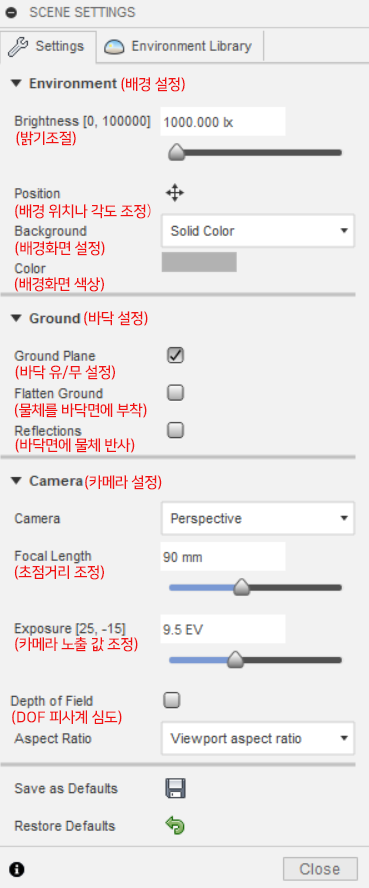The width and height of the screenshot is (369, 888).
Task: Click the wrench icon on the Settings tab
Action: pos(18,46)
